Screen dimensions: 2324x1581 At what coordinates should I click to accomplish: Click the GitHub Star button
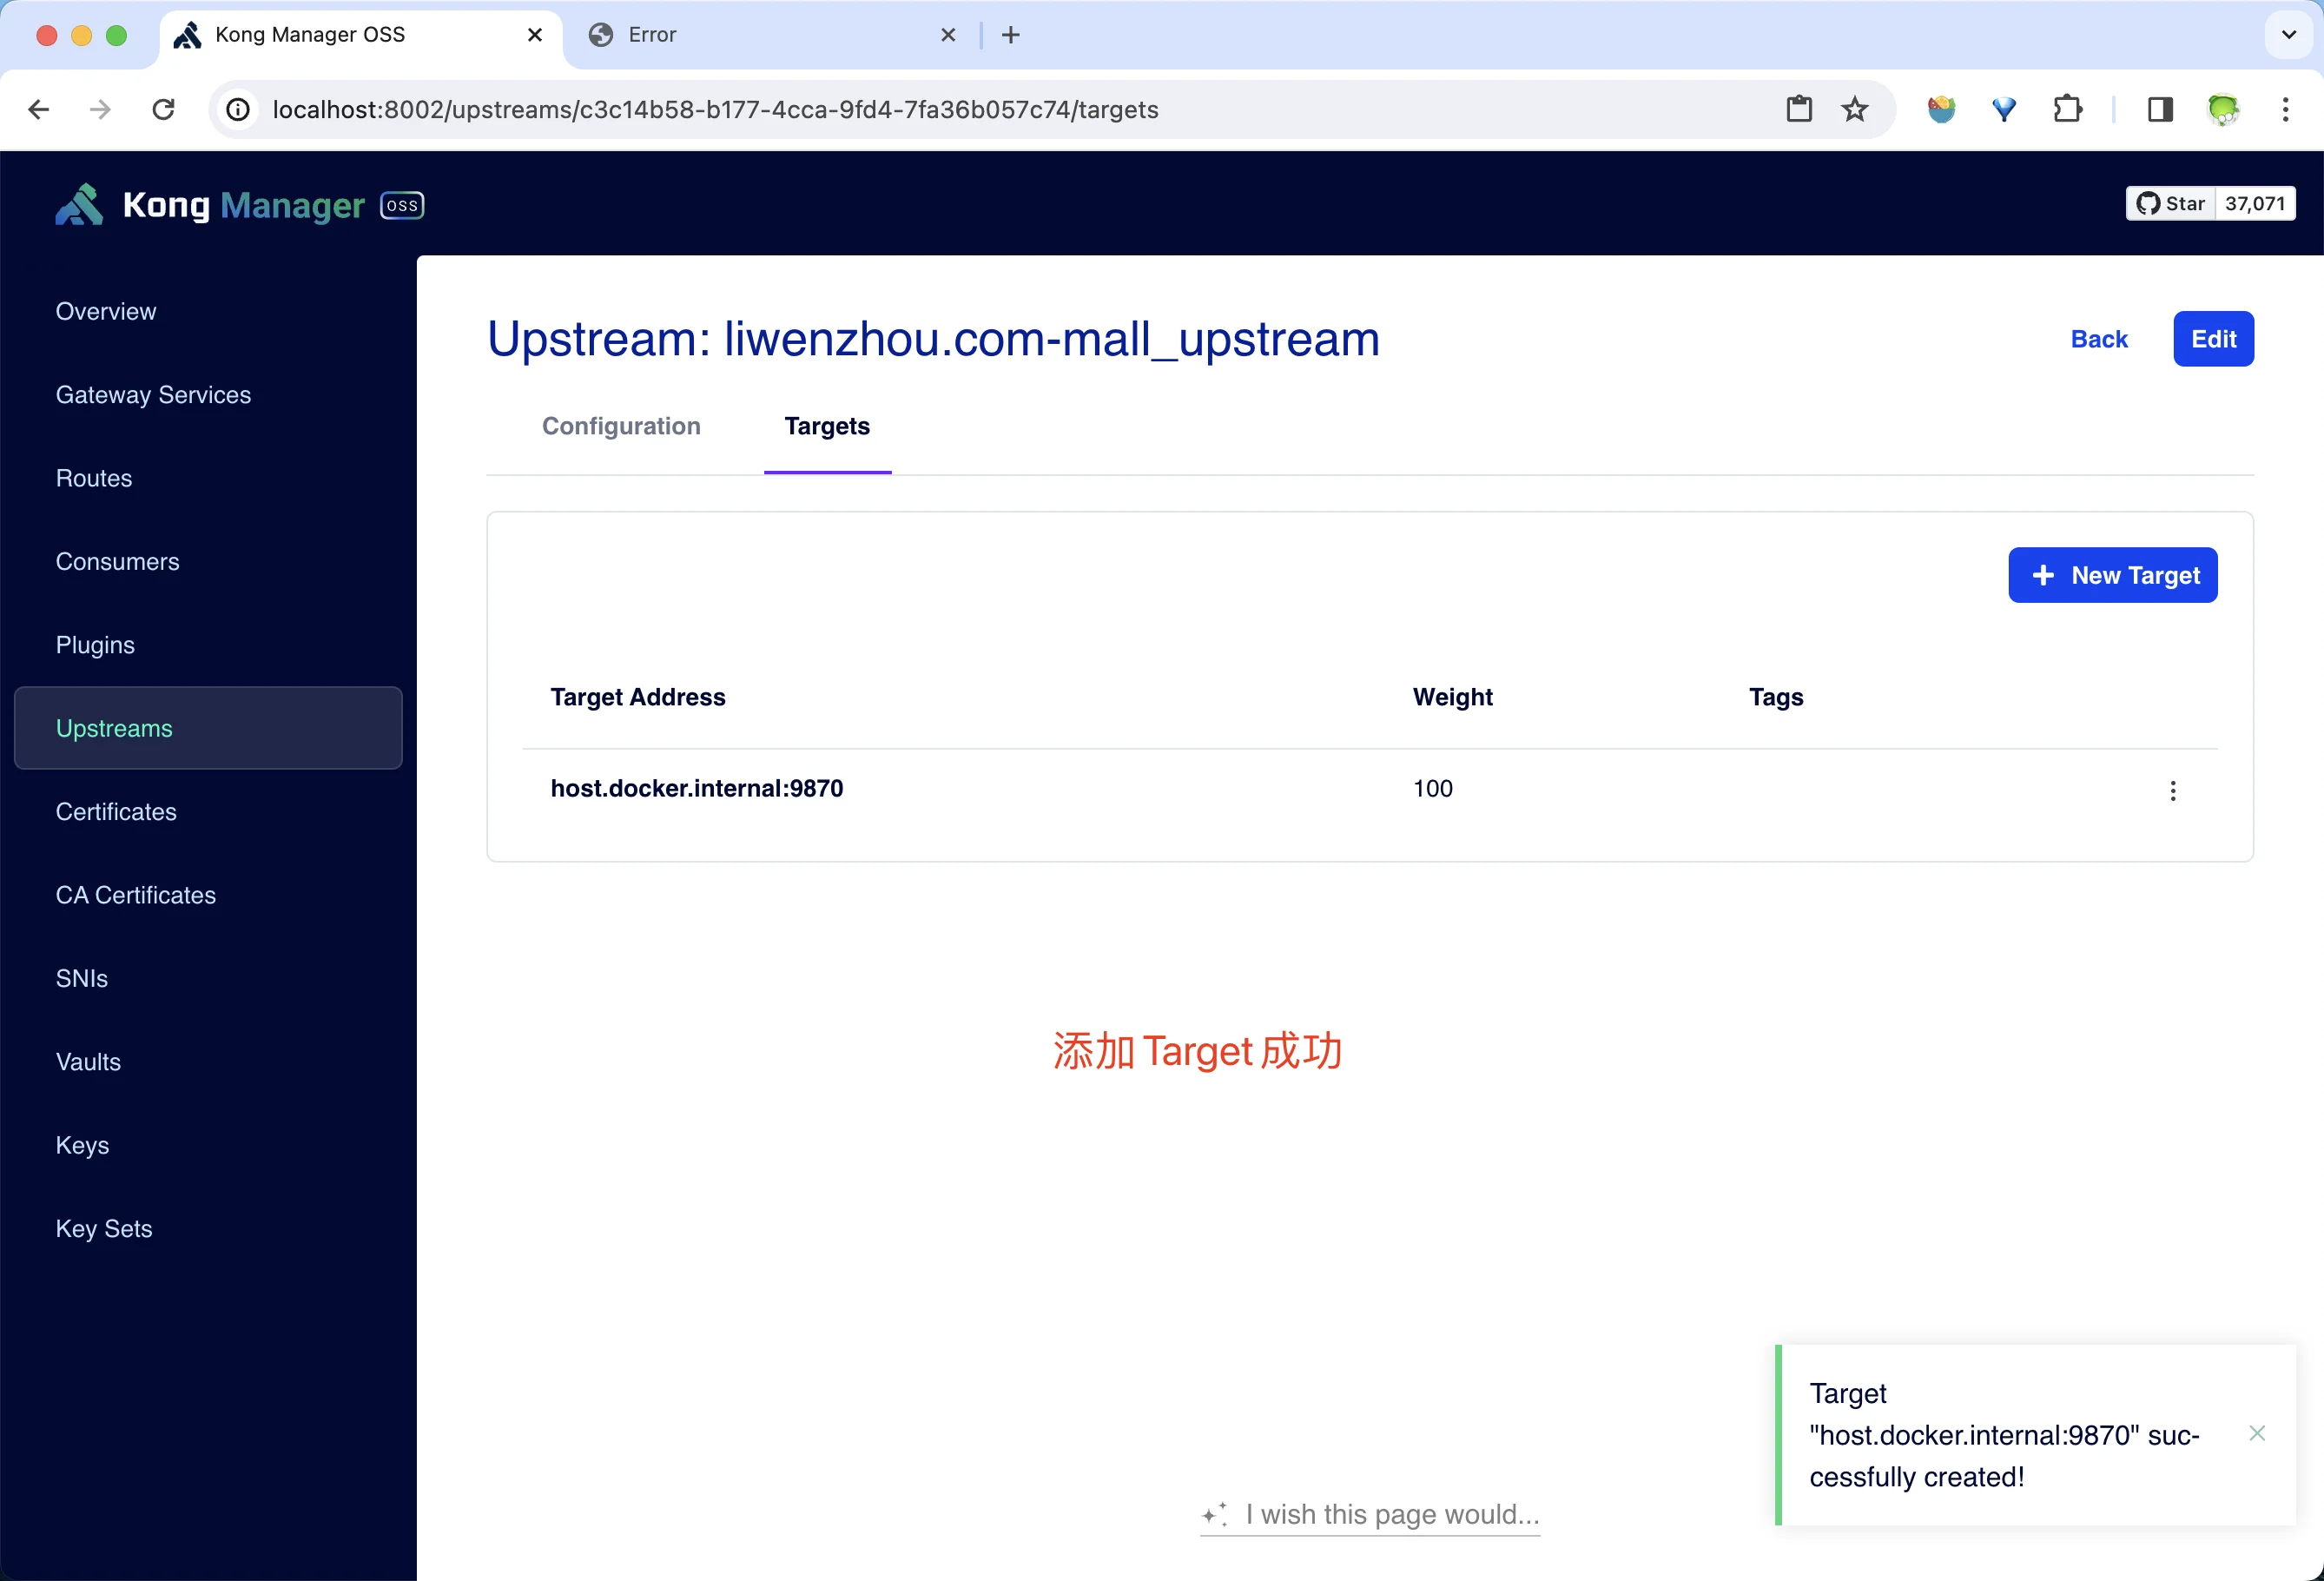(x=2171, y=204)
